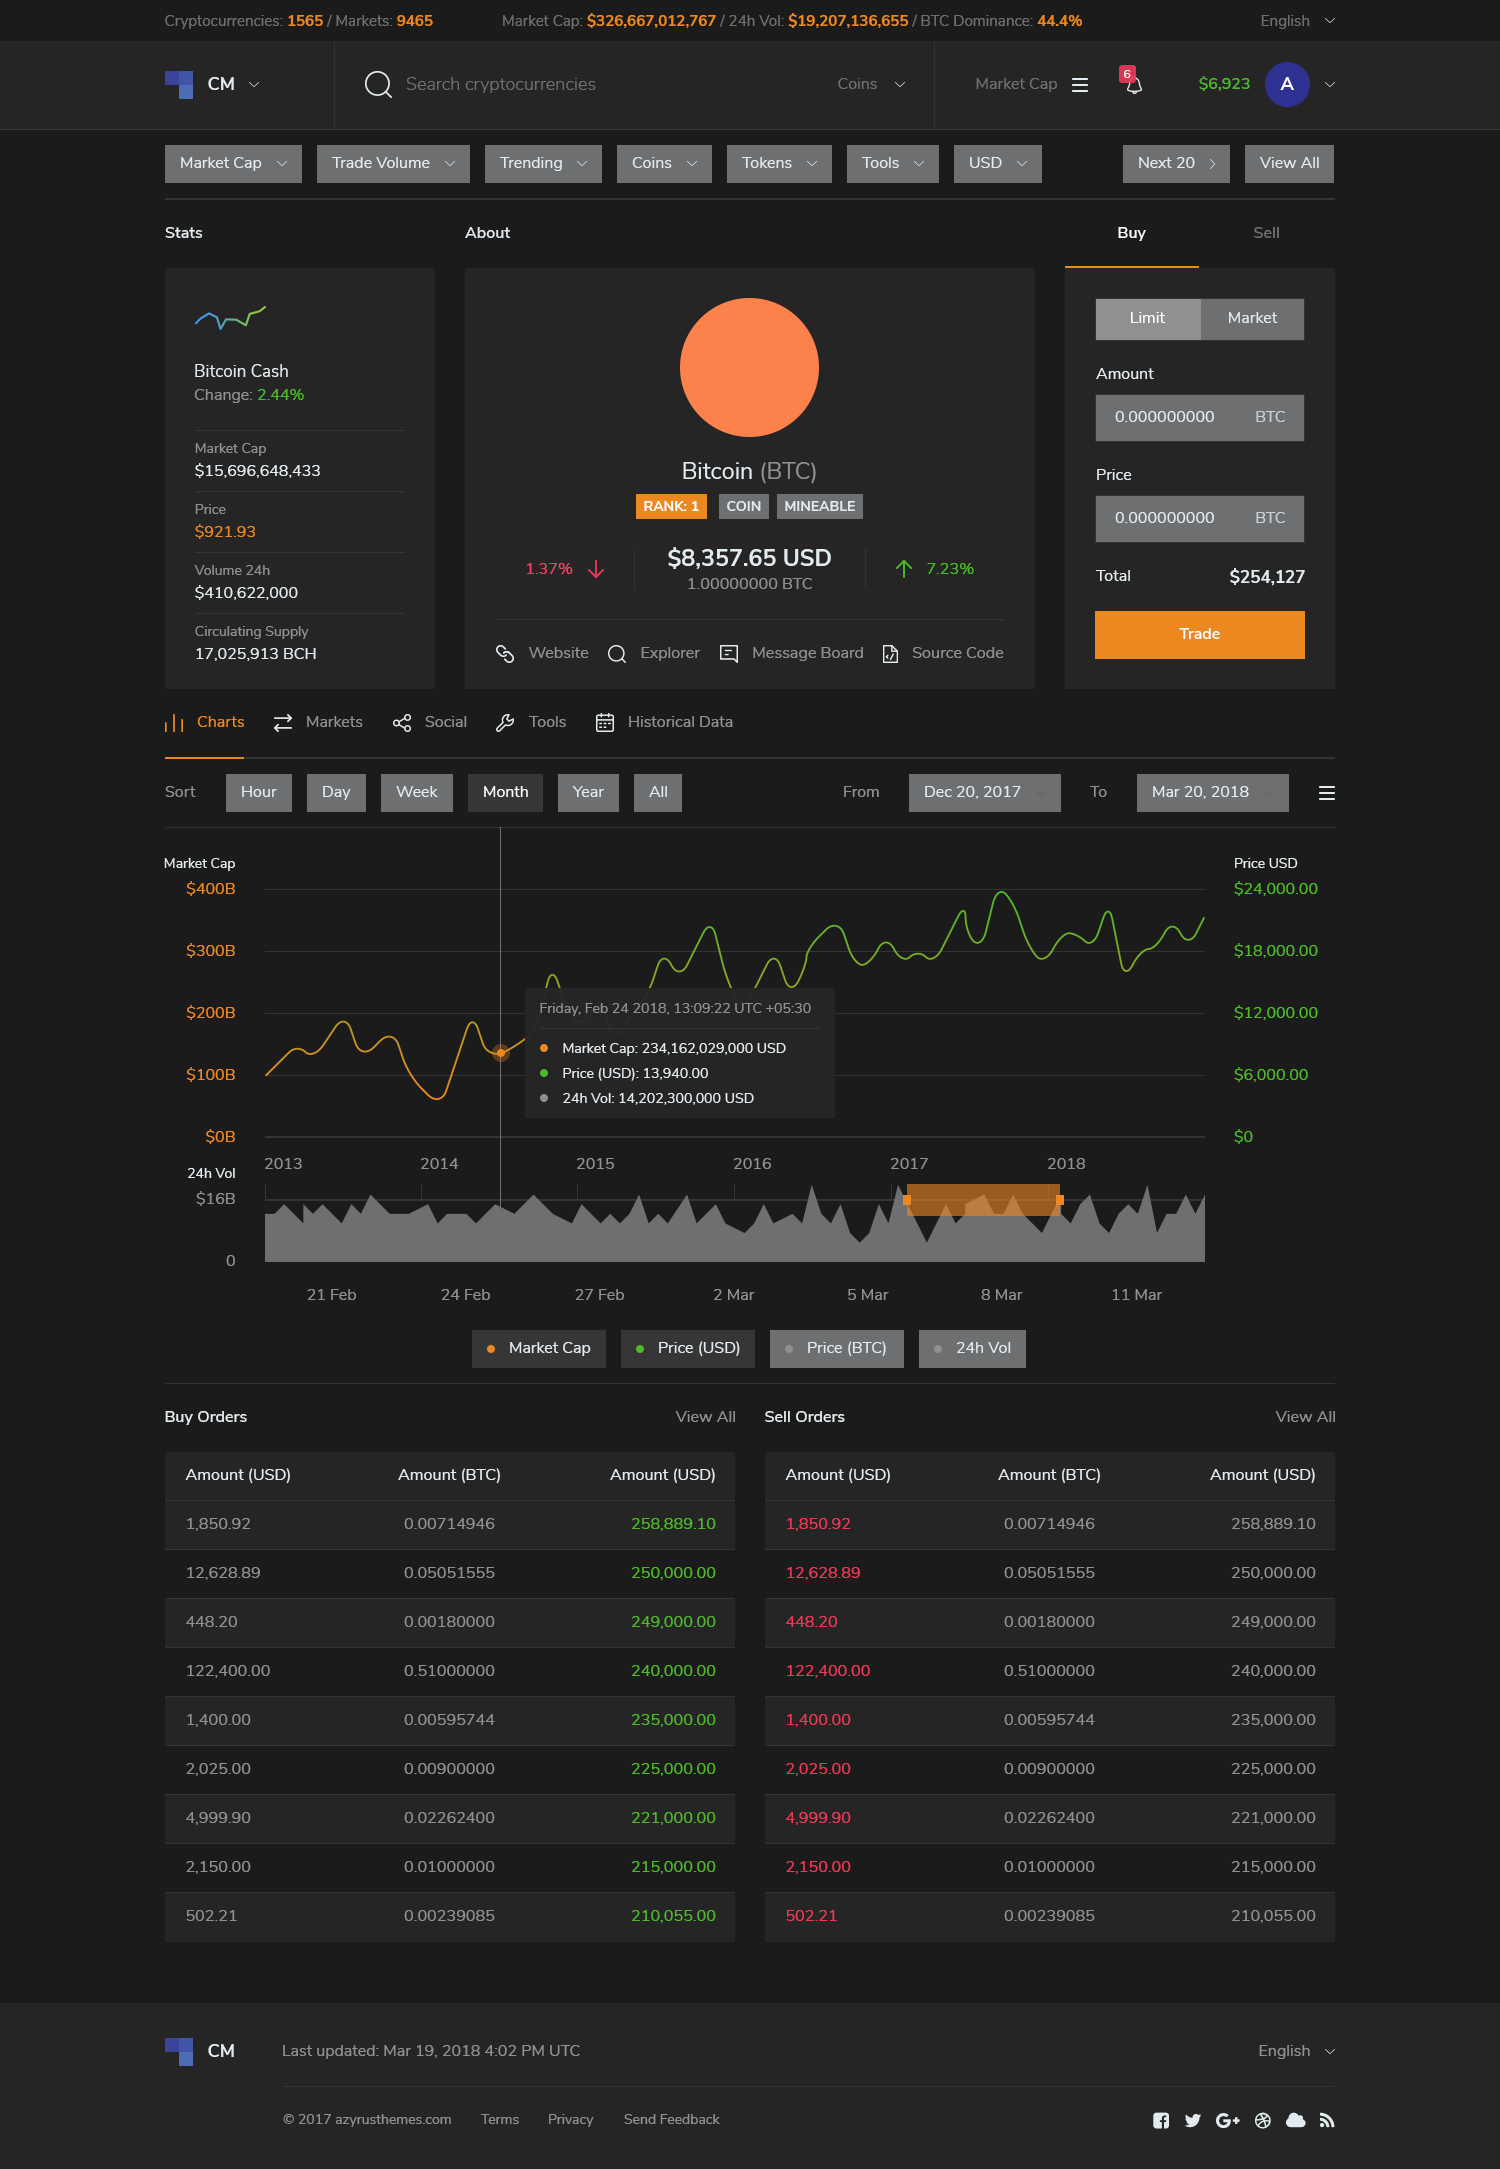Click the Markets swap arrows icon
The width and height of the screenshot is (1500, 2169).
pyautogui.click(x=283, y=723)
